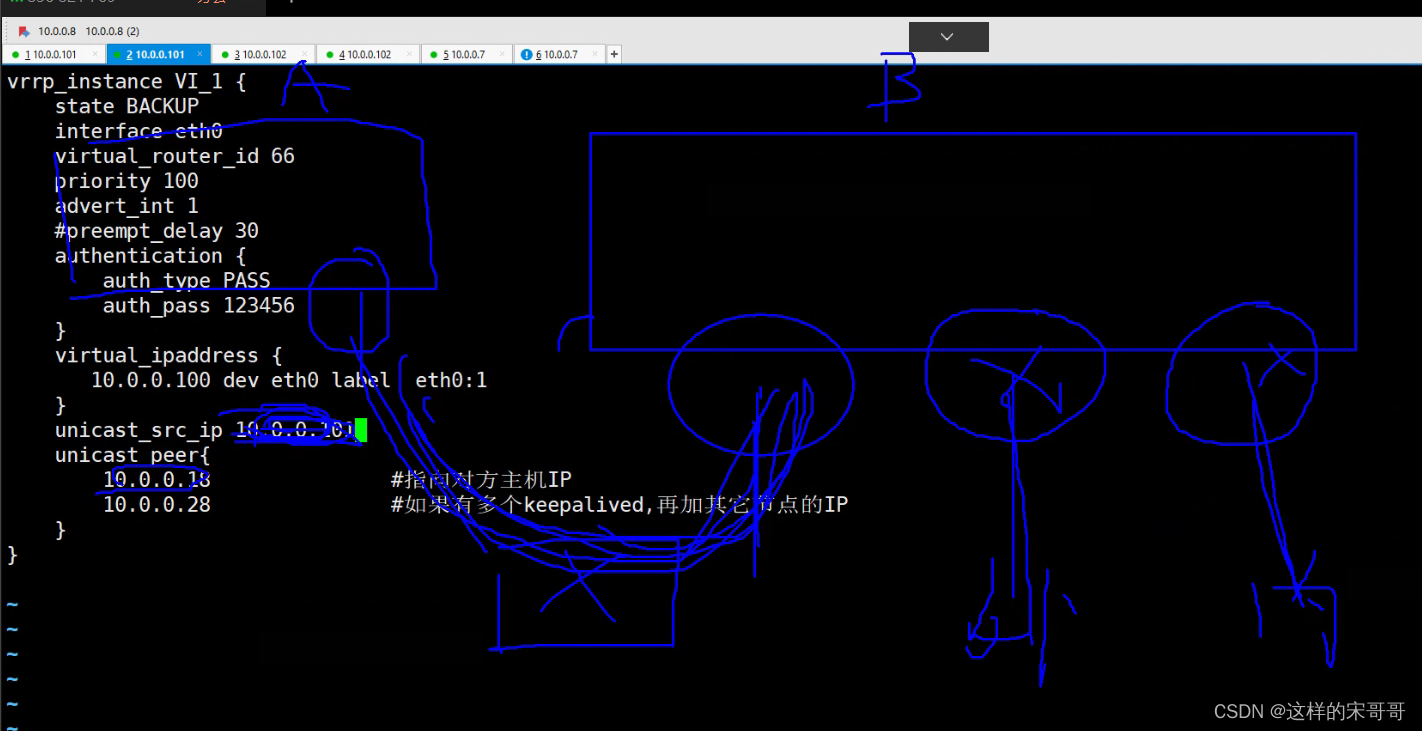
Task: Click '10.0.0.100 dev eth0 label eth0:1' line
Action: [x=289, y=380]
